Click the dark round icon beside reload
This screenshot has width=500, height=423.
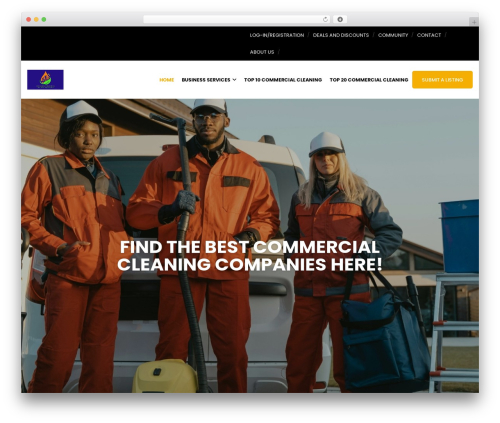click(340, 20)
